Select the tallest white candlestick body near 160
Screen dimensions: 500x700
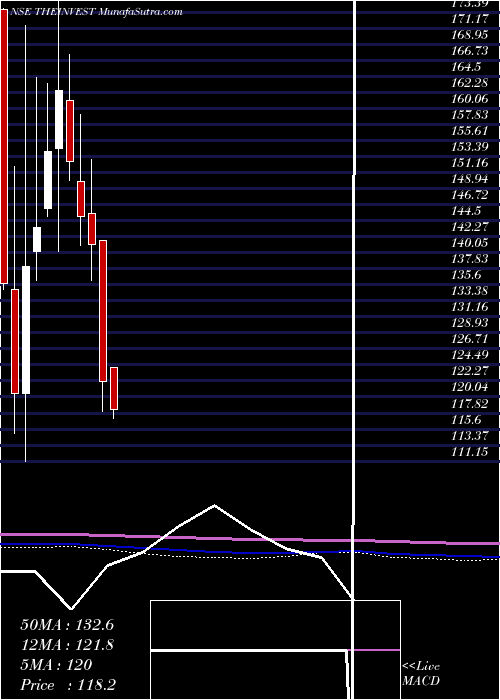tap(58, 119)
